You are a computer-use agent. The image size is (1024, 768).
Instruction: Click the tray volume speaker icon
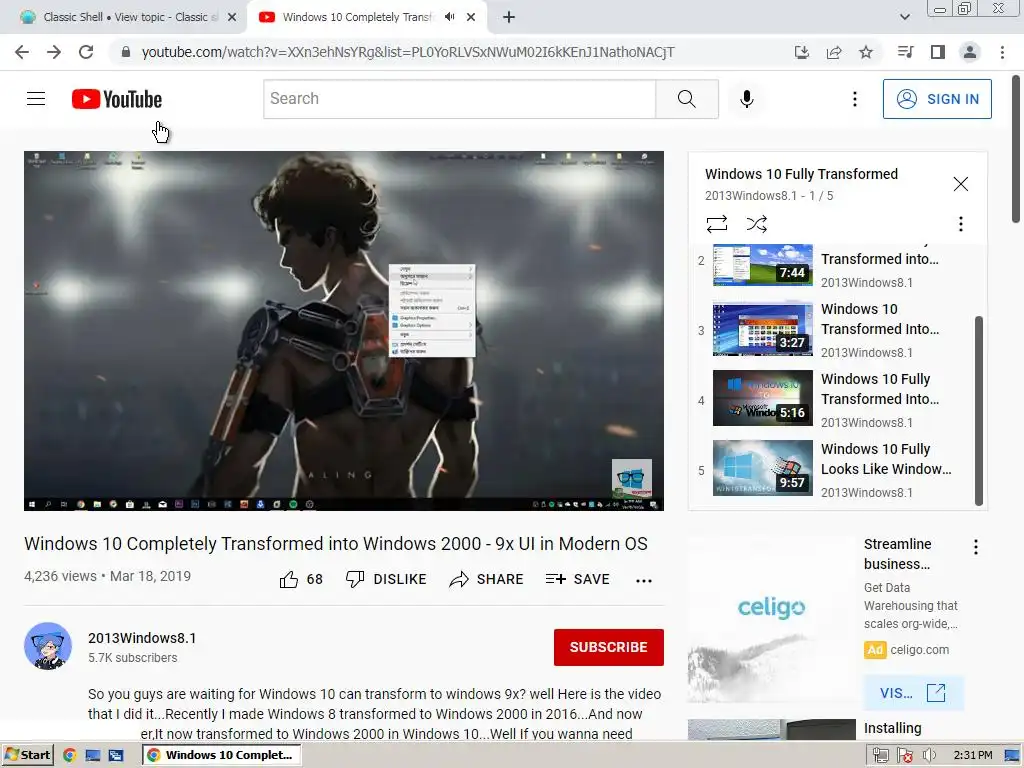pyautogui.click(x=929, y=756)
